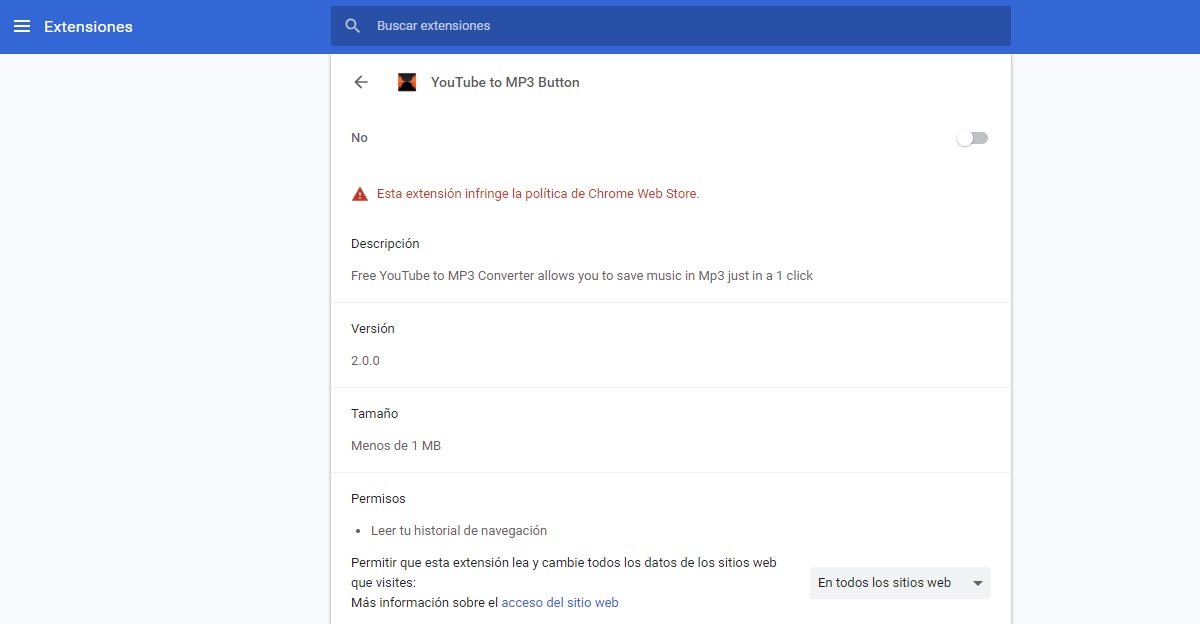Click the Free YouTube to MP3 description text
This screenshot has height=624, width=1200.
pos(582,276)
